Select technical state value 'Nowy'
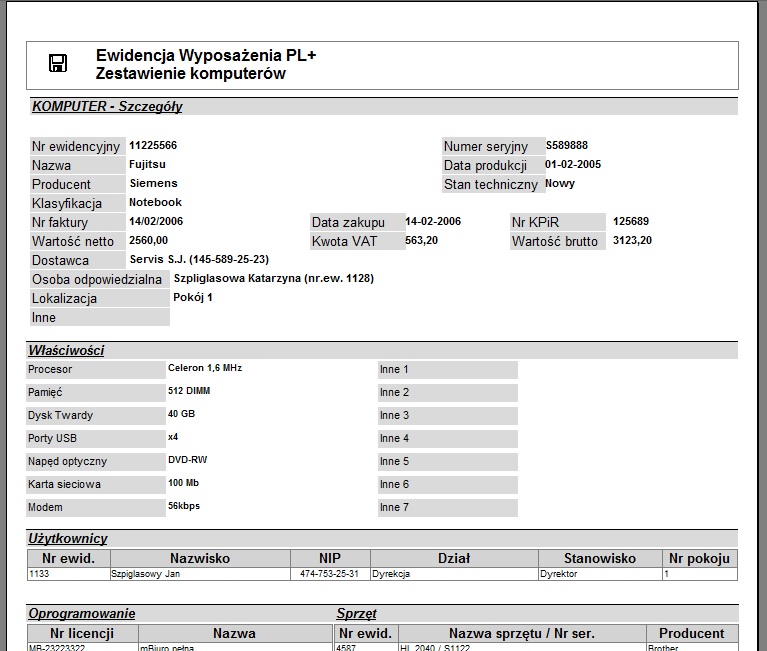 click(x=560, y=183)
